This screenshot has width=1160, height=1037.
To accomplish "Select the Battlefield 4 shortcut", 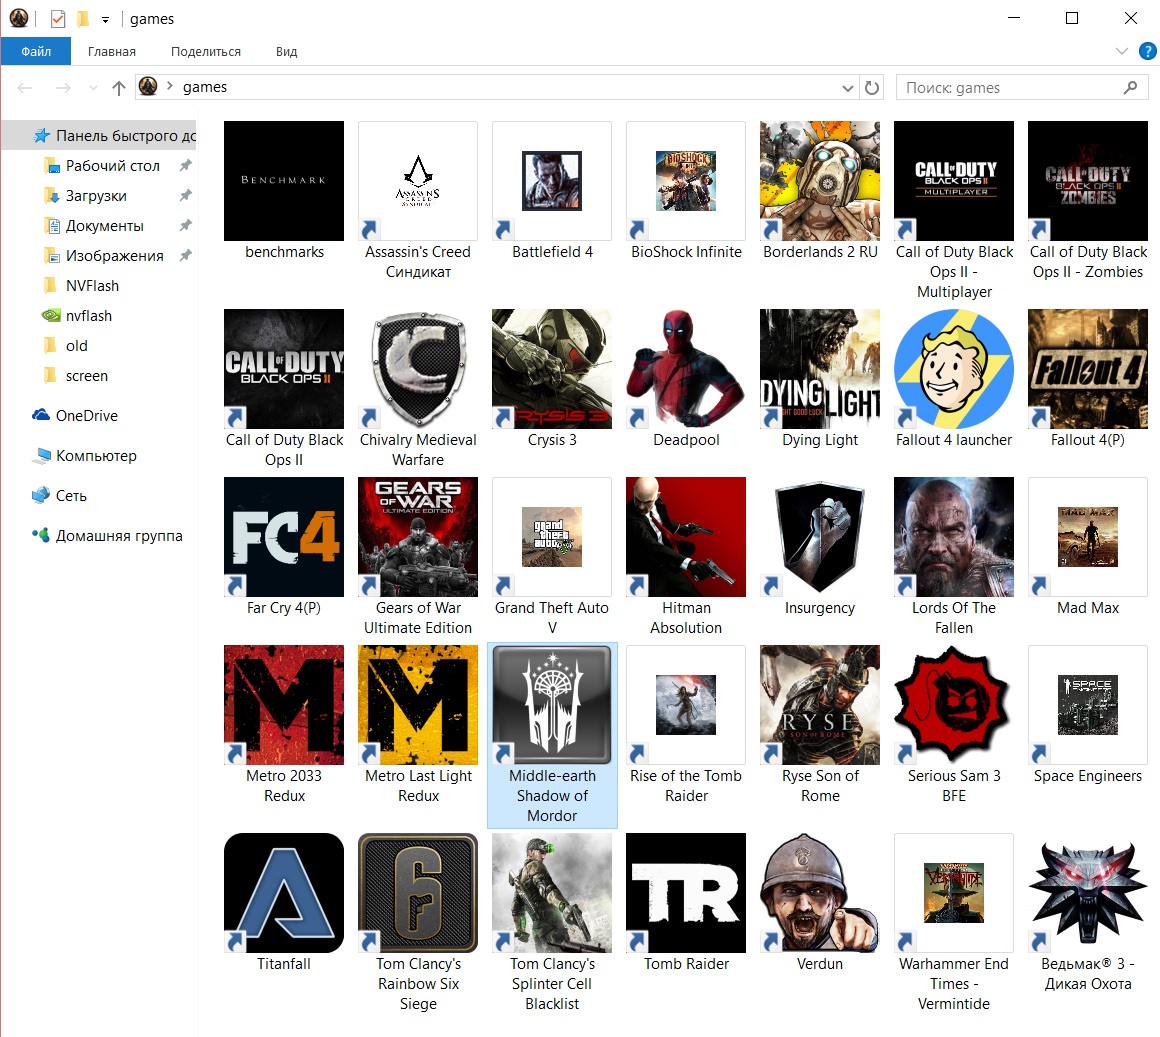I will [552, 181].
